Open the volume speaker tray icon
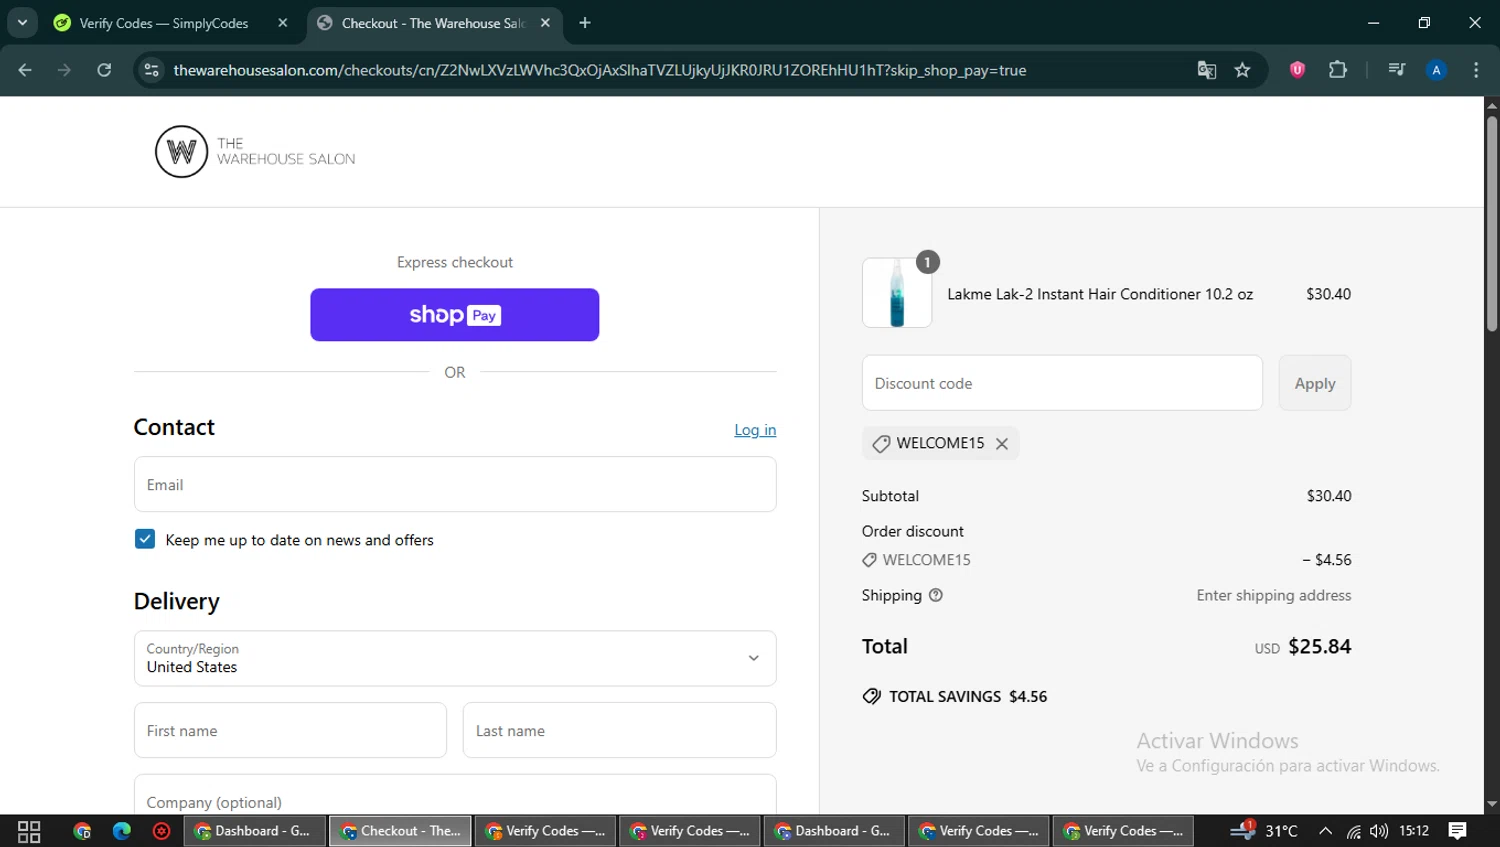The image size is (1500, 847). (1379, 831)
